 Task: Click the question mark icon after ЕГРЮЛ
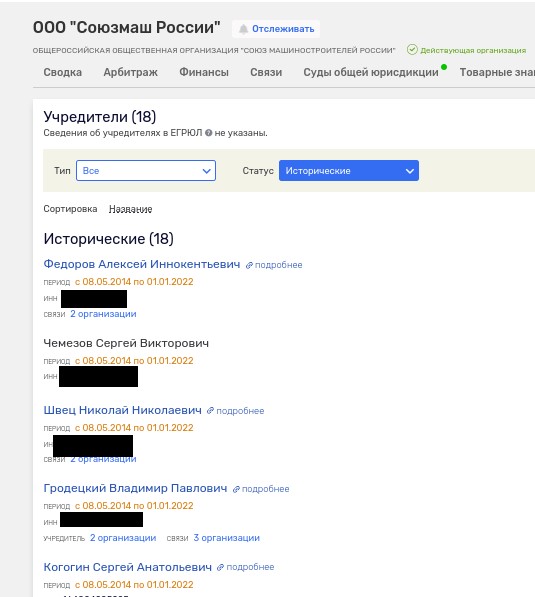(208, 133)
